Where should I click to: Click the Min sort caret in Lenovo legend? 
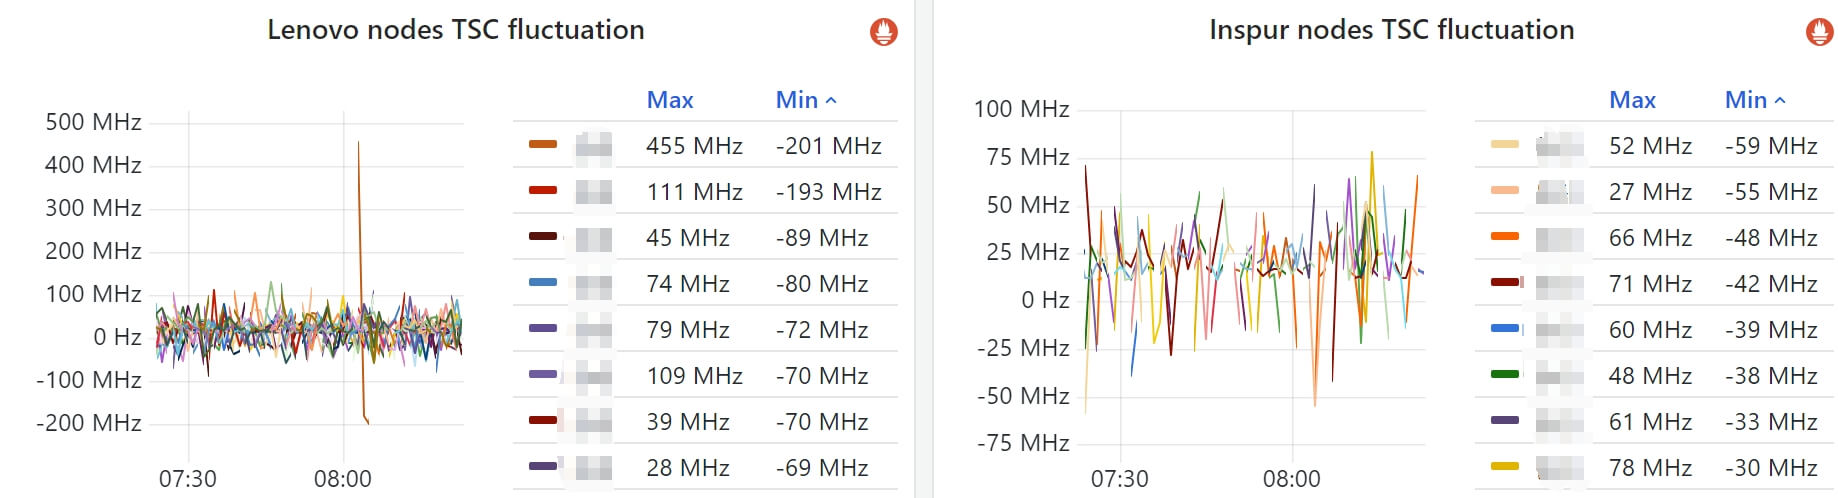pos(831,100)
